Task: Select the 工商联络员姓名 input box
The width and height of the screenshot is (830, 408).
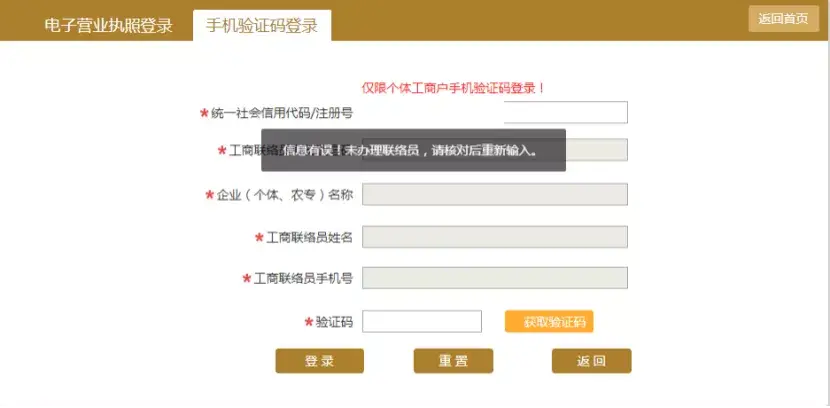Action: coord(494,237)
